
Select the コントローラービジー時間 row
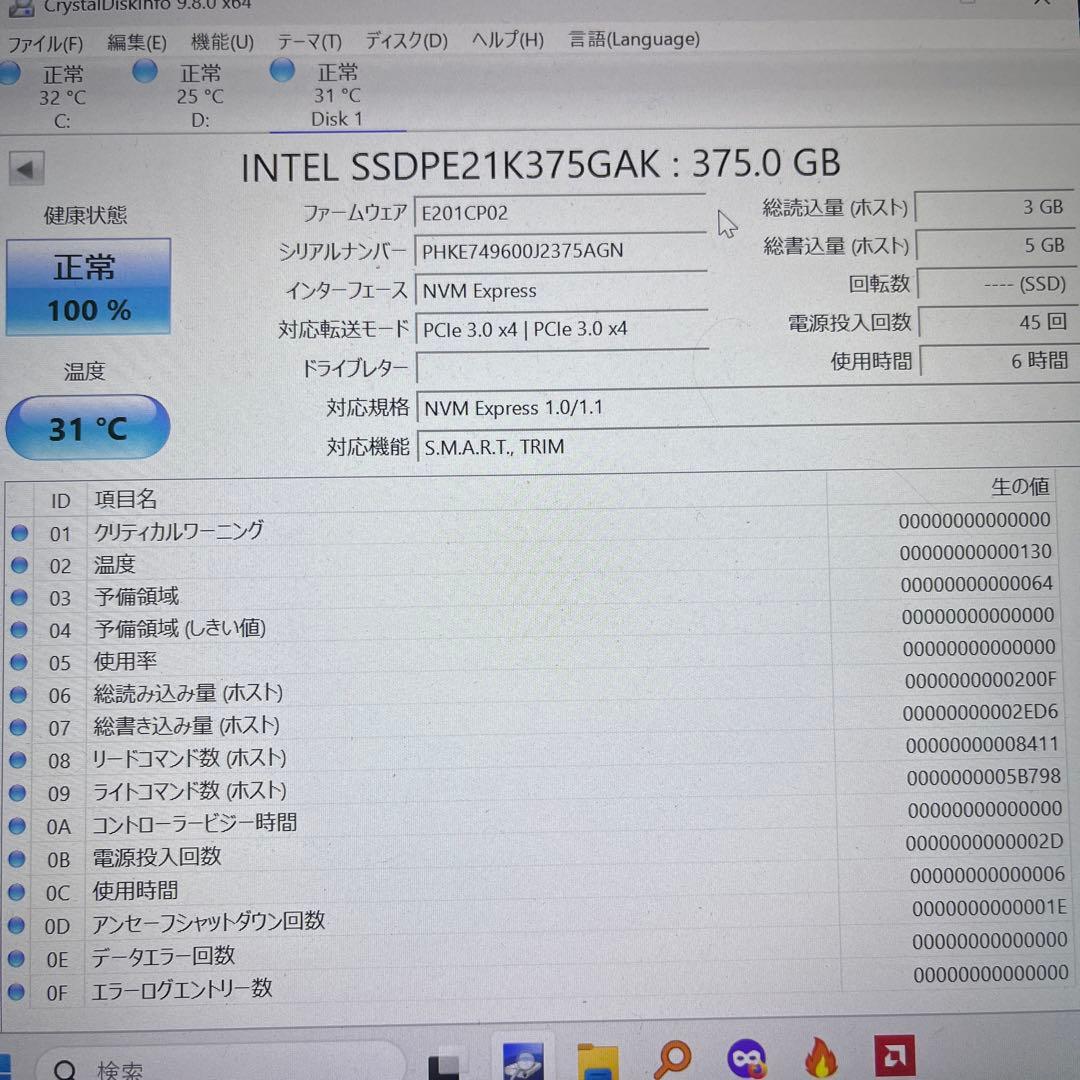coord(533,820)
